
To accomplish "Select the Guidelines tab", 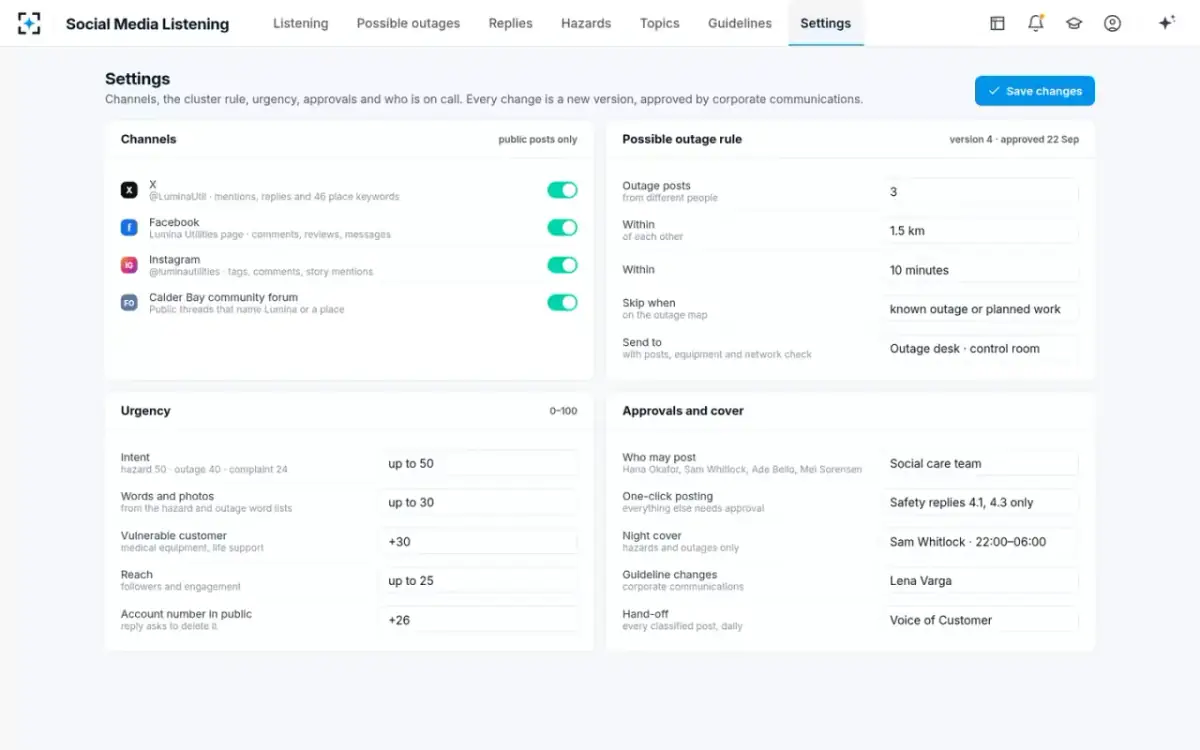I will [x=740, y=23].
